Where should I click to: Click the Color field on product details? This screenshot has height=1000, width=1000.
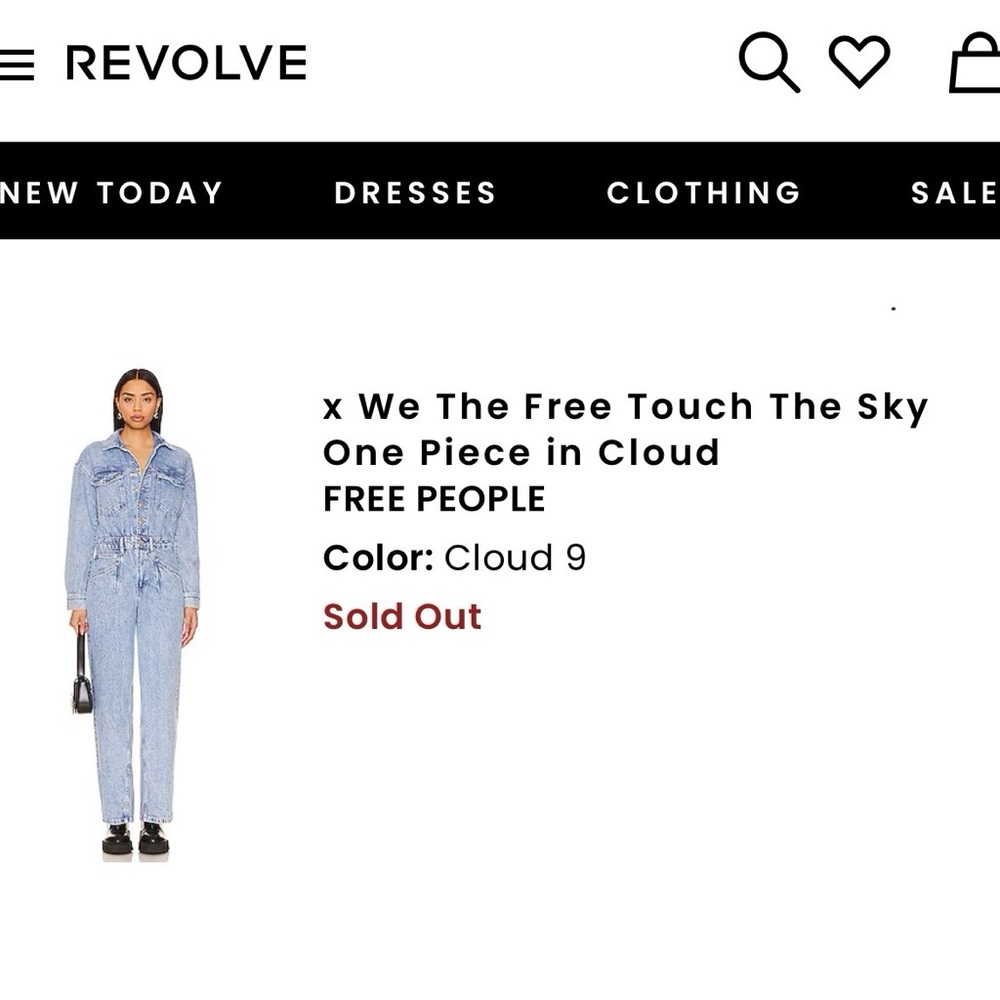click(x=373, y=558)
